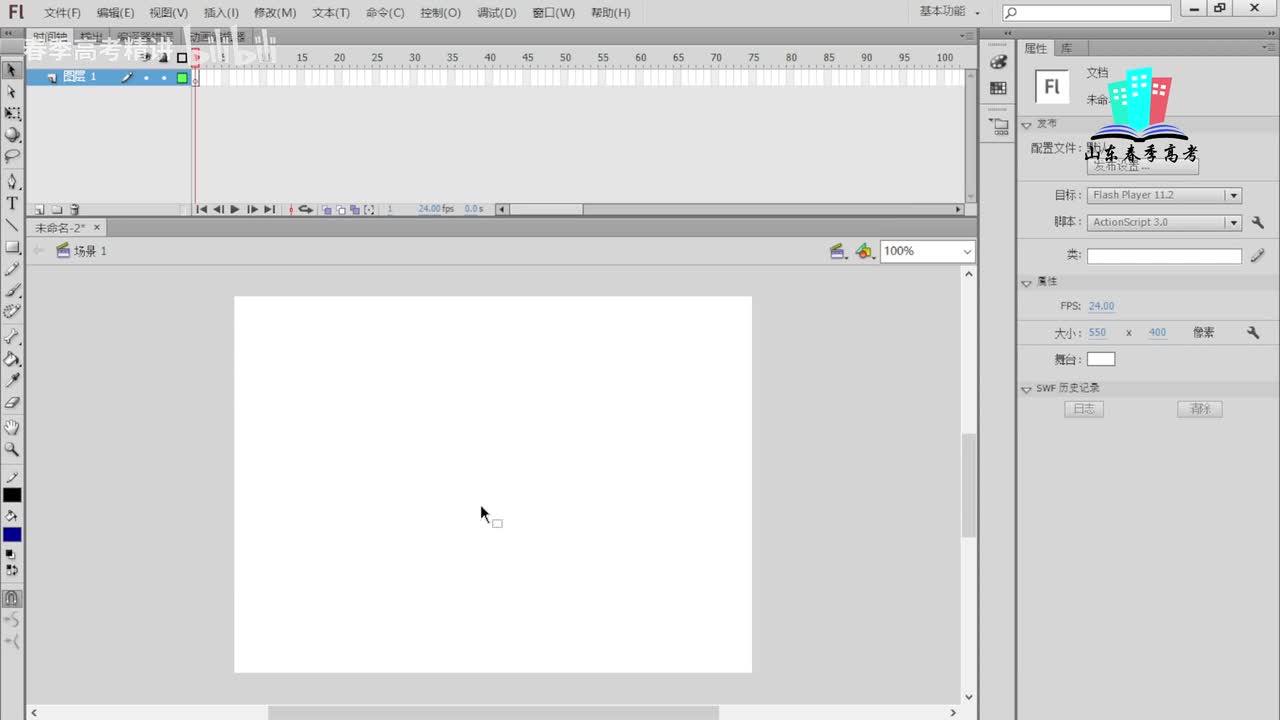Click the New Layer icon

point(40,210)
